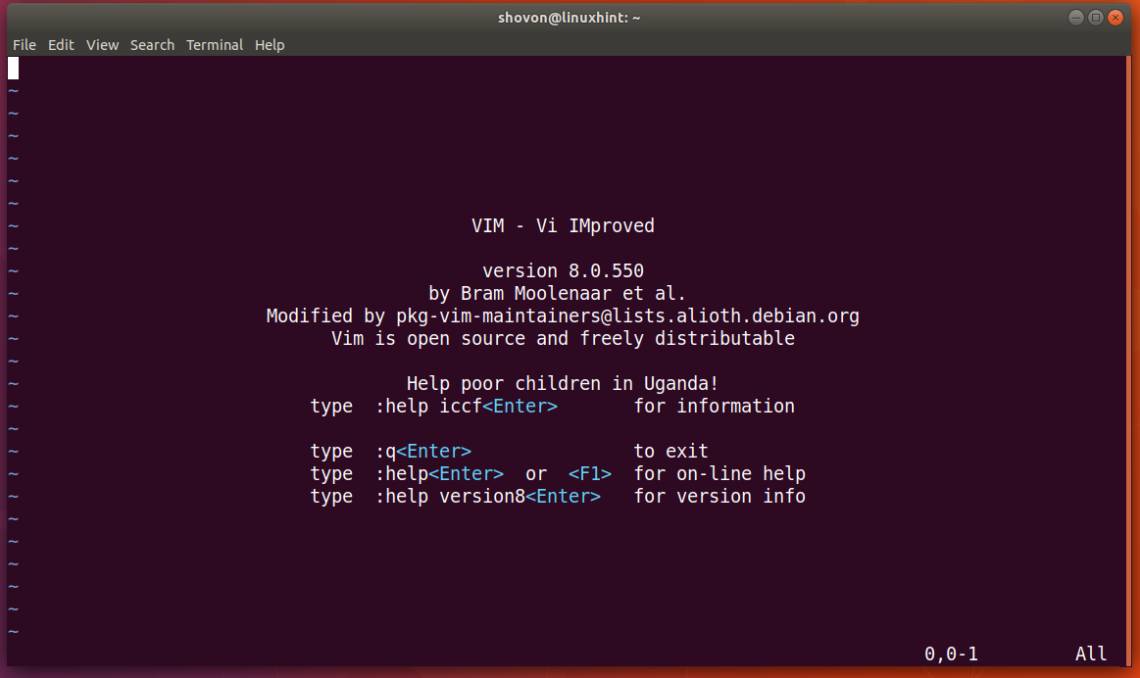Open the Terminal menu

point(214,45)
